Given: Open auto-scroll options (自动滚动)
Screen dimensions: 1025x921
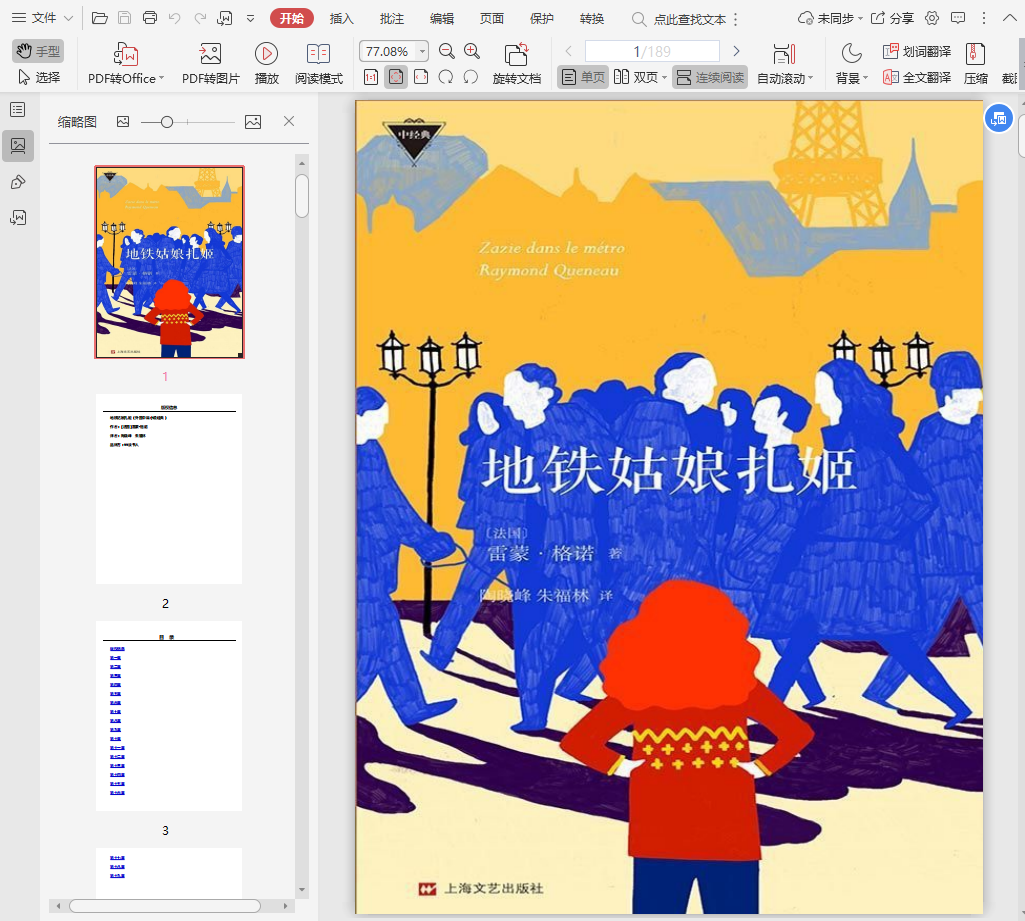Looking at the screenshot, I should pyautogui.click(x=784, y=63).
